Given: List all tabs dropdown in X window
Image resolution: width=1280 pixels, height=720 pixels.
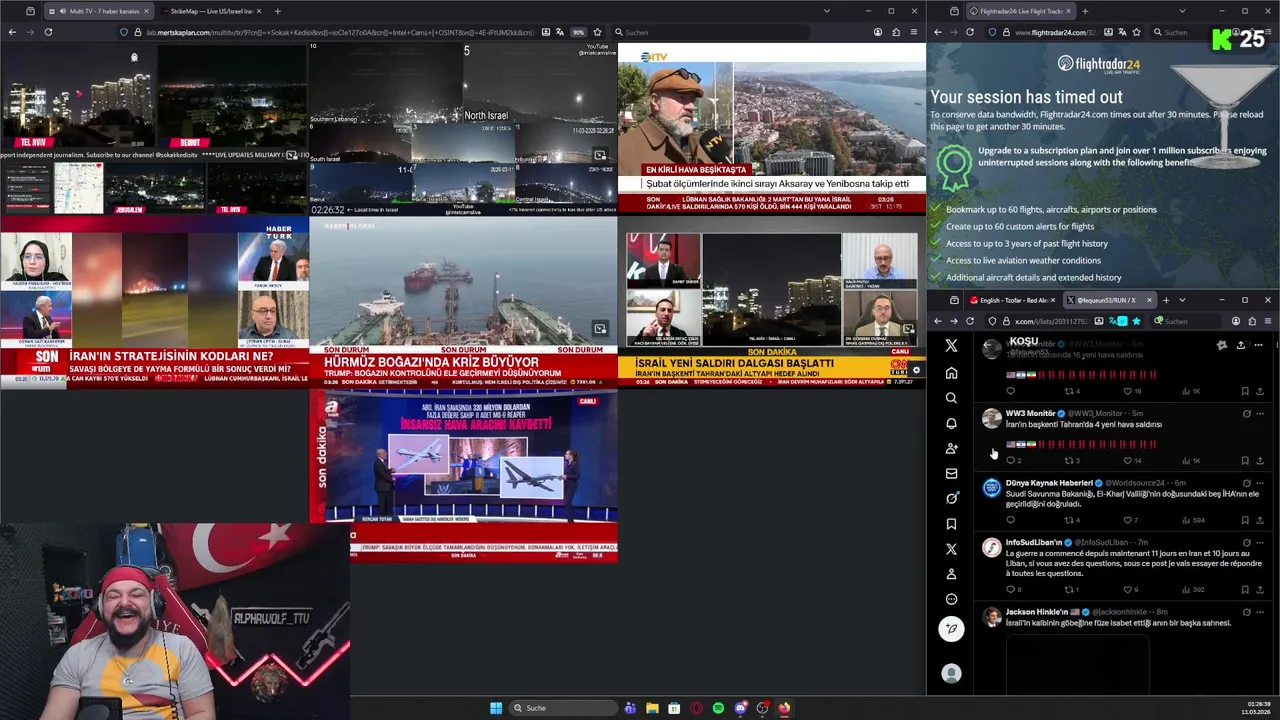Looking at the screenshot, I should click(x=1182, y=300).
